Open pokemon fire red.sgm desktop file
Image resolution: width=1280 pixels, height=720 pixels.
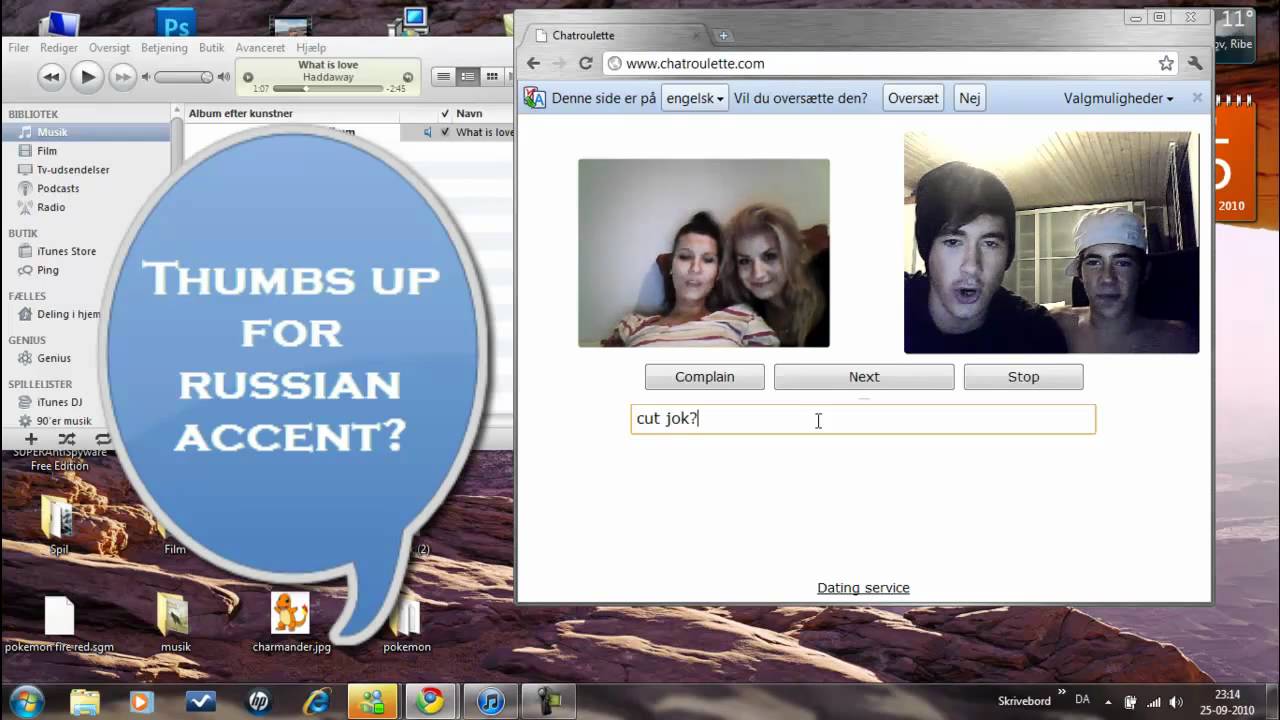[x=59, y=625]
